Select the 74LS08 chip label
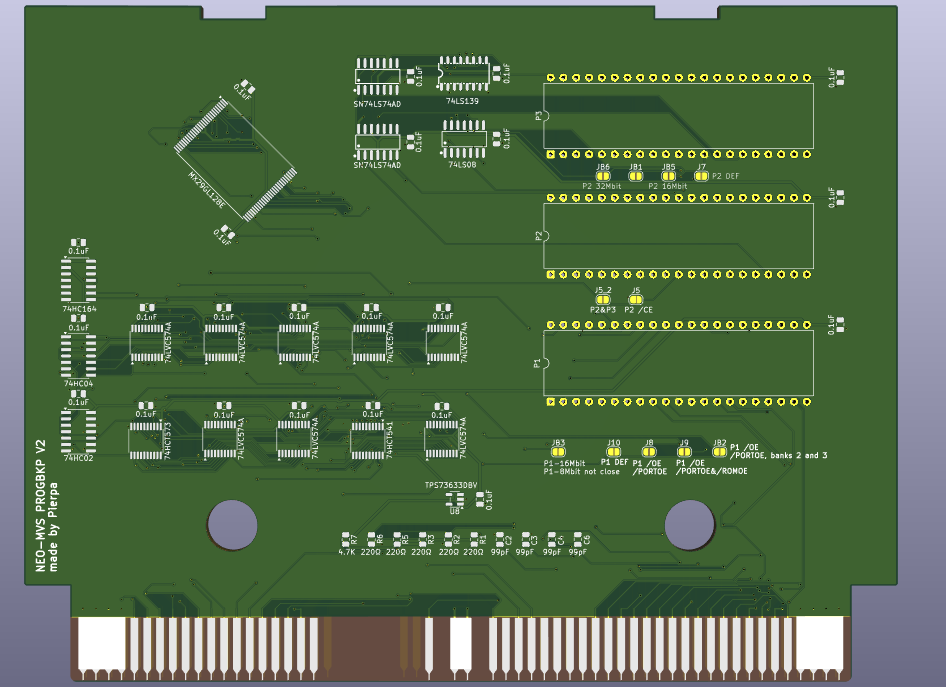The height and width of the screenshot is (687, 946). tap(462, 164)
